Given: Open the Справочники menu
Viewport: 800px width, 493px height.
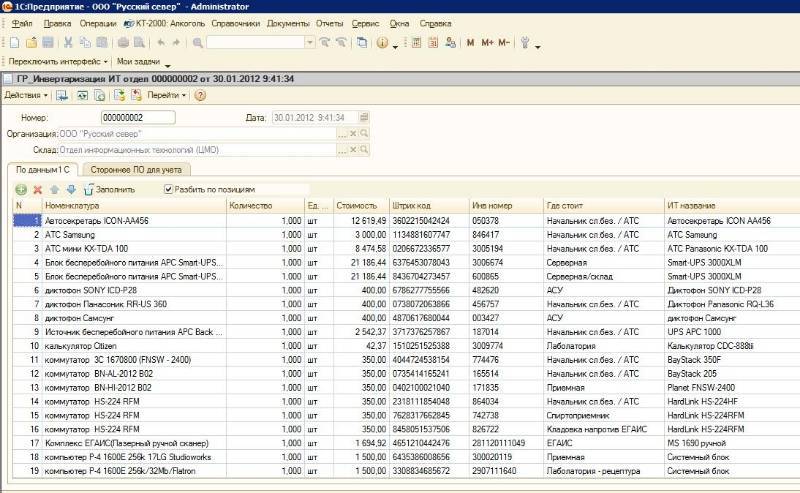Looking at the screenshot, I should (x=237, y=21).
